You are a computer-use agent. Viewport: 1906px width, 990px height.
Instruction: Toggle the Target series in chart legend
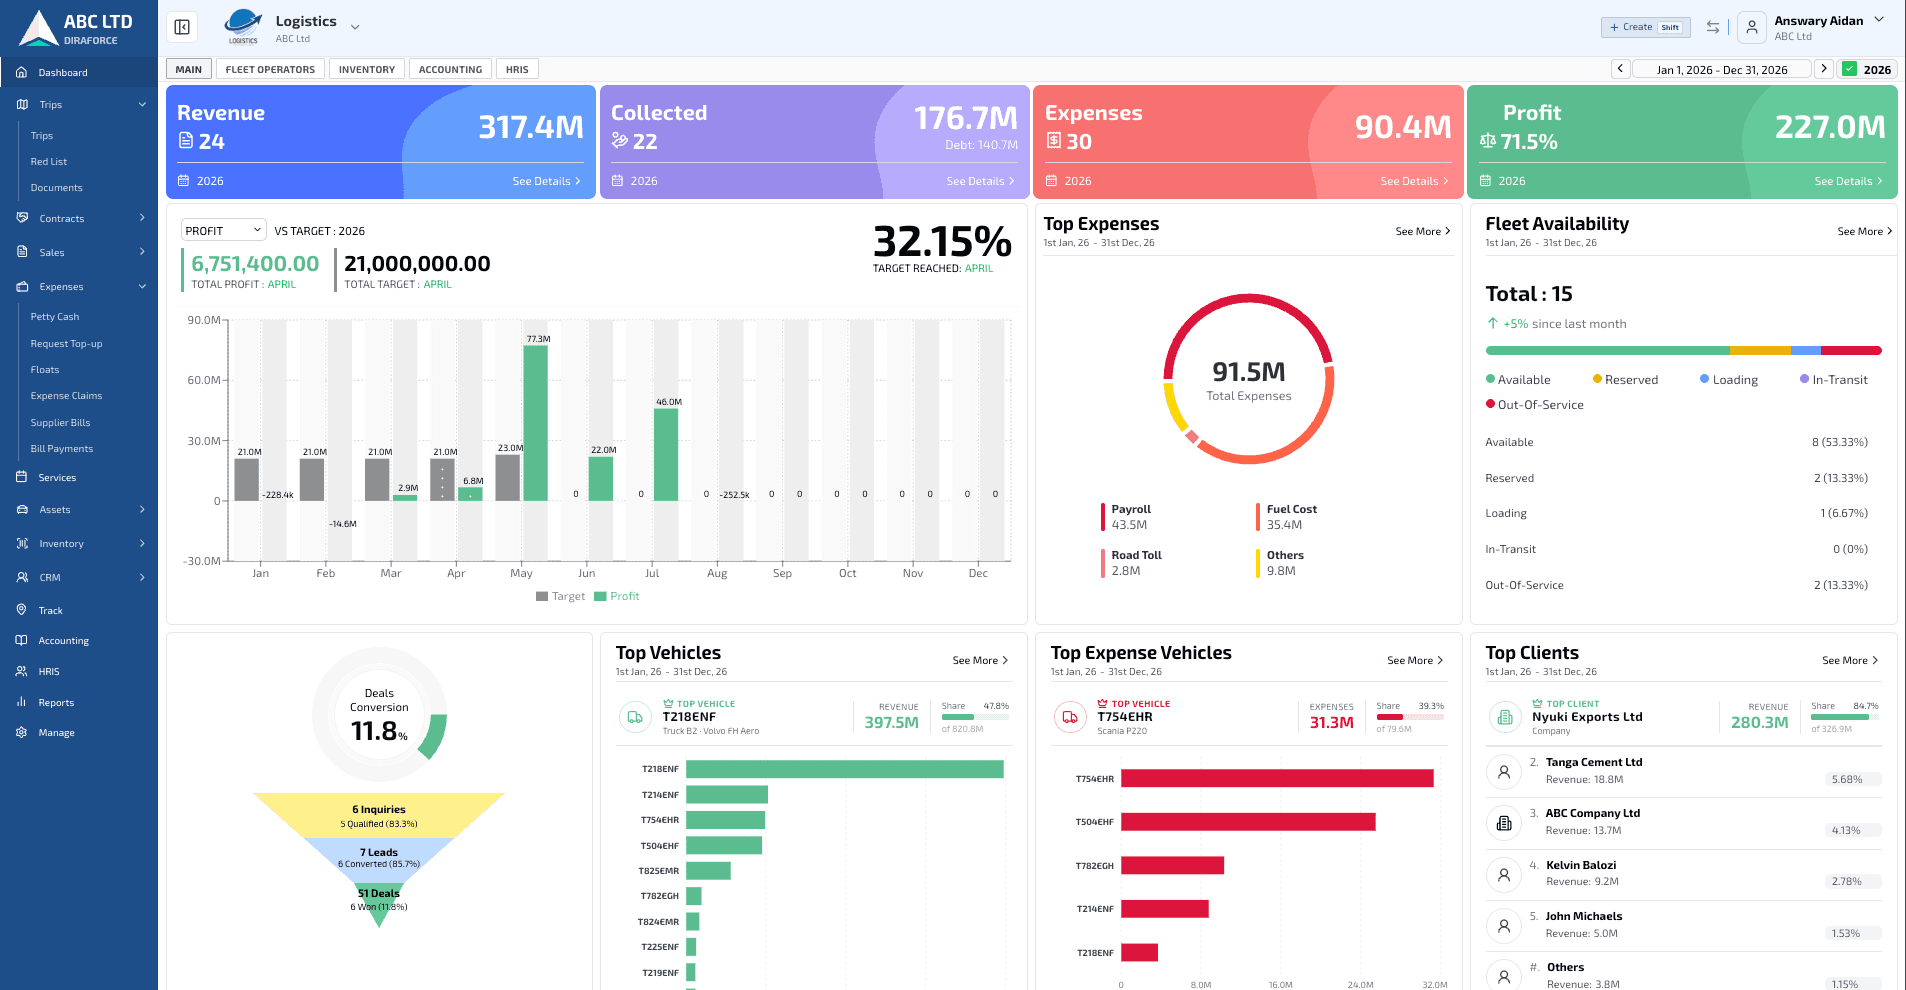point(560,596)
